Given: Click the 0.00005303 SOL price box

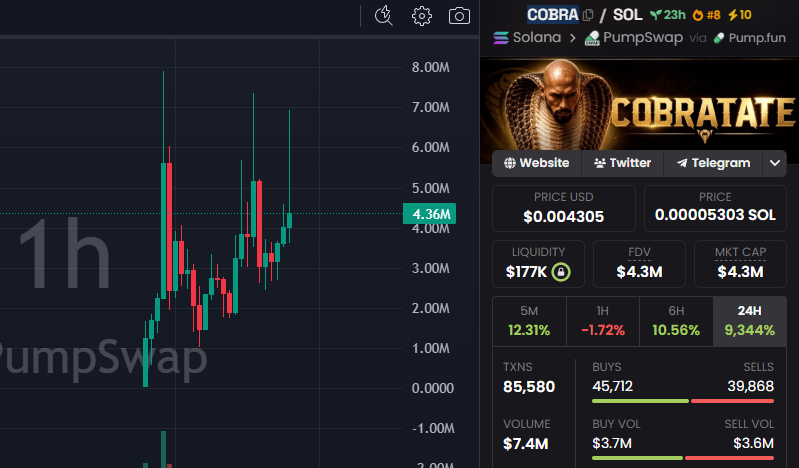Looking at the screenshot, I should point(715,209).
